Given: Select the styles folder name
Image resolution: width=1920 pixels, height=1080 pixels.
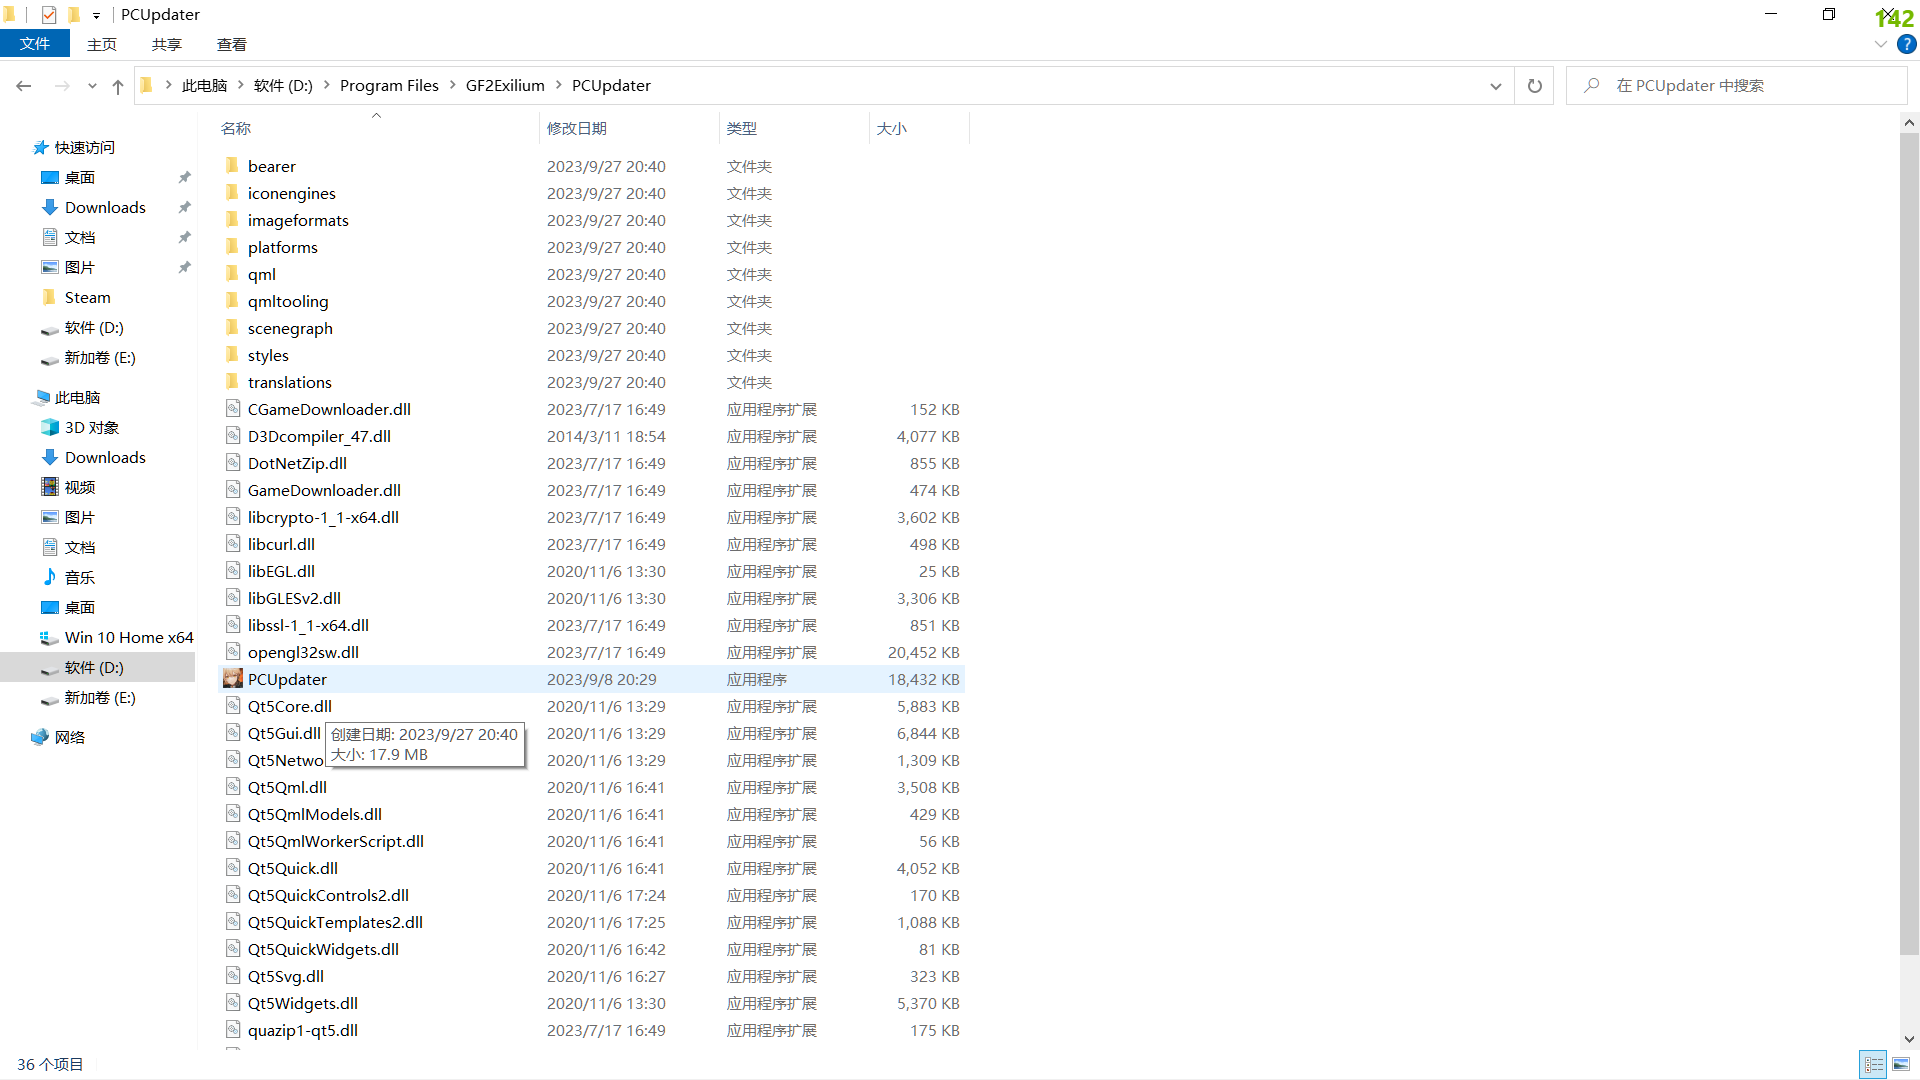Looking at the screenshot, I should click(268, 355).
